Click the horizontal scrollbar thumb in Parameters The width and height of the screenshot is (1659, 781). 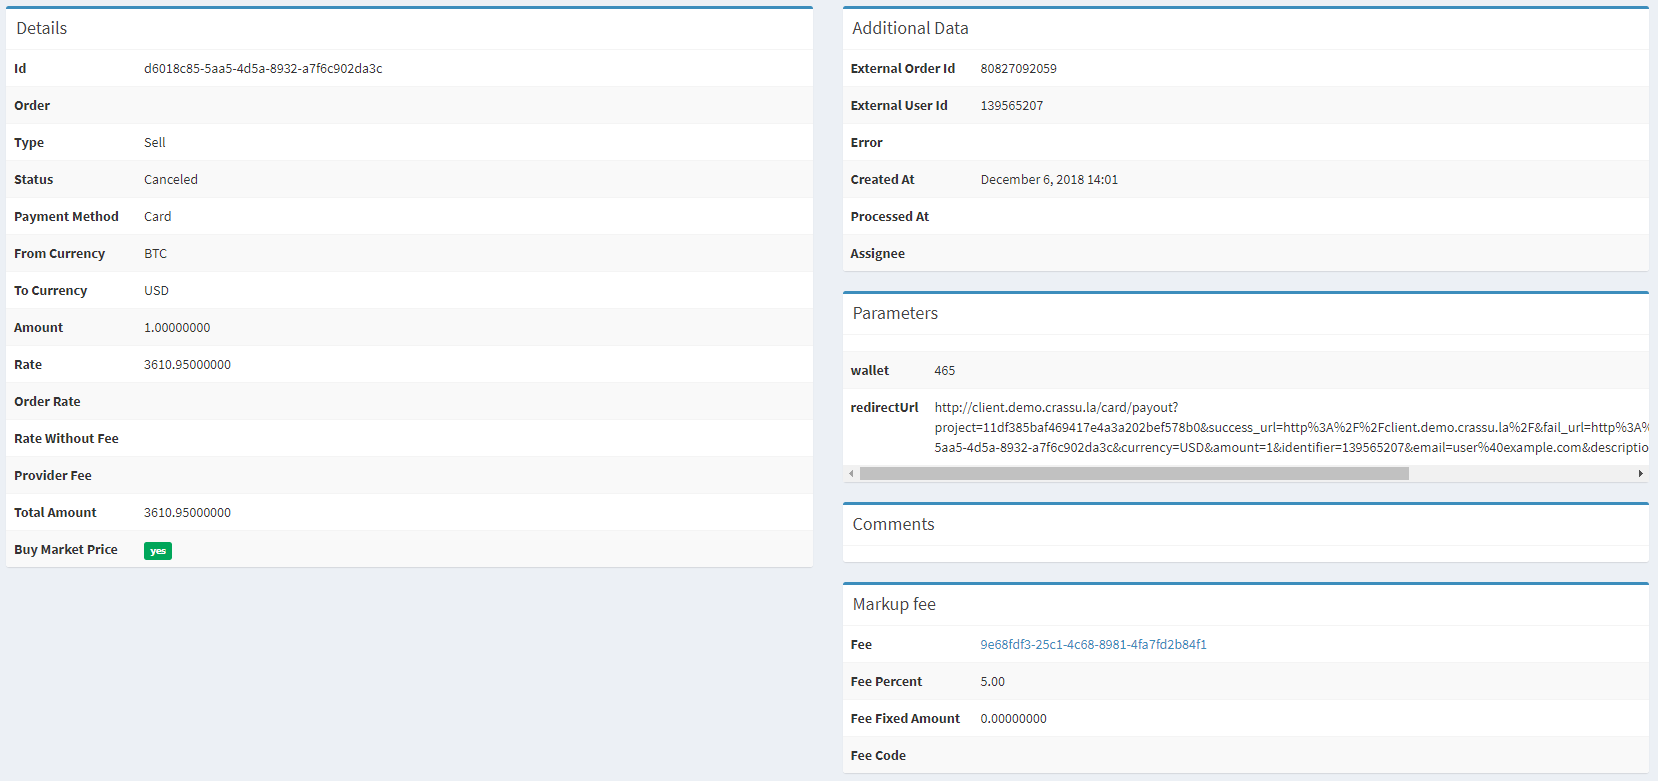point(1133,474)
